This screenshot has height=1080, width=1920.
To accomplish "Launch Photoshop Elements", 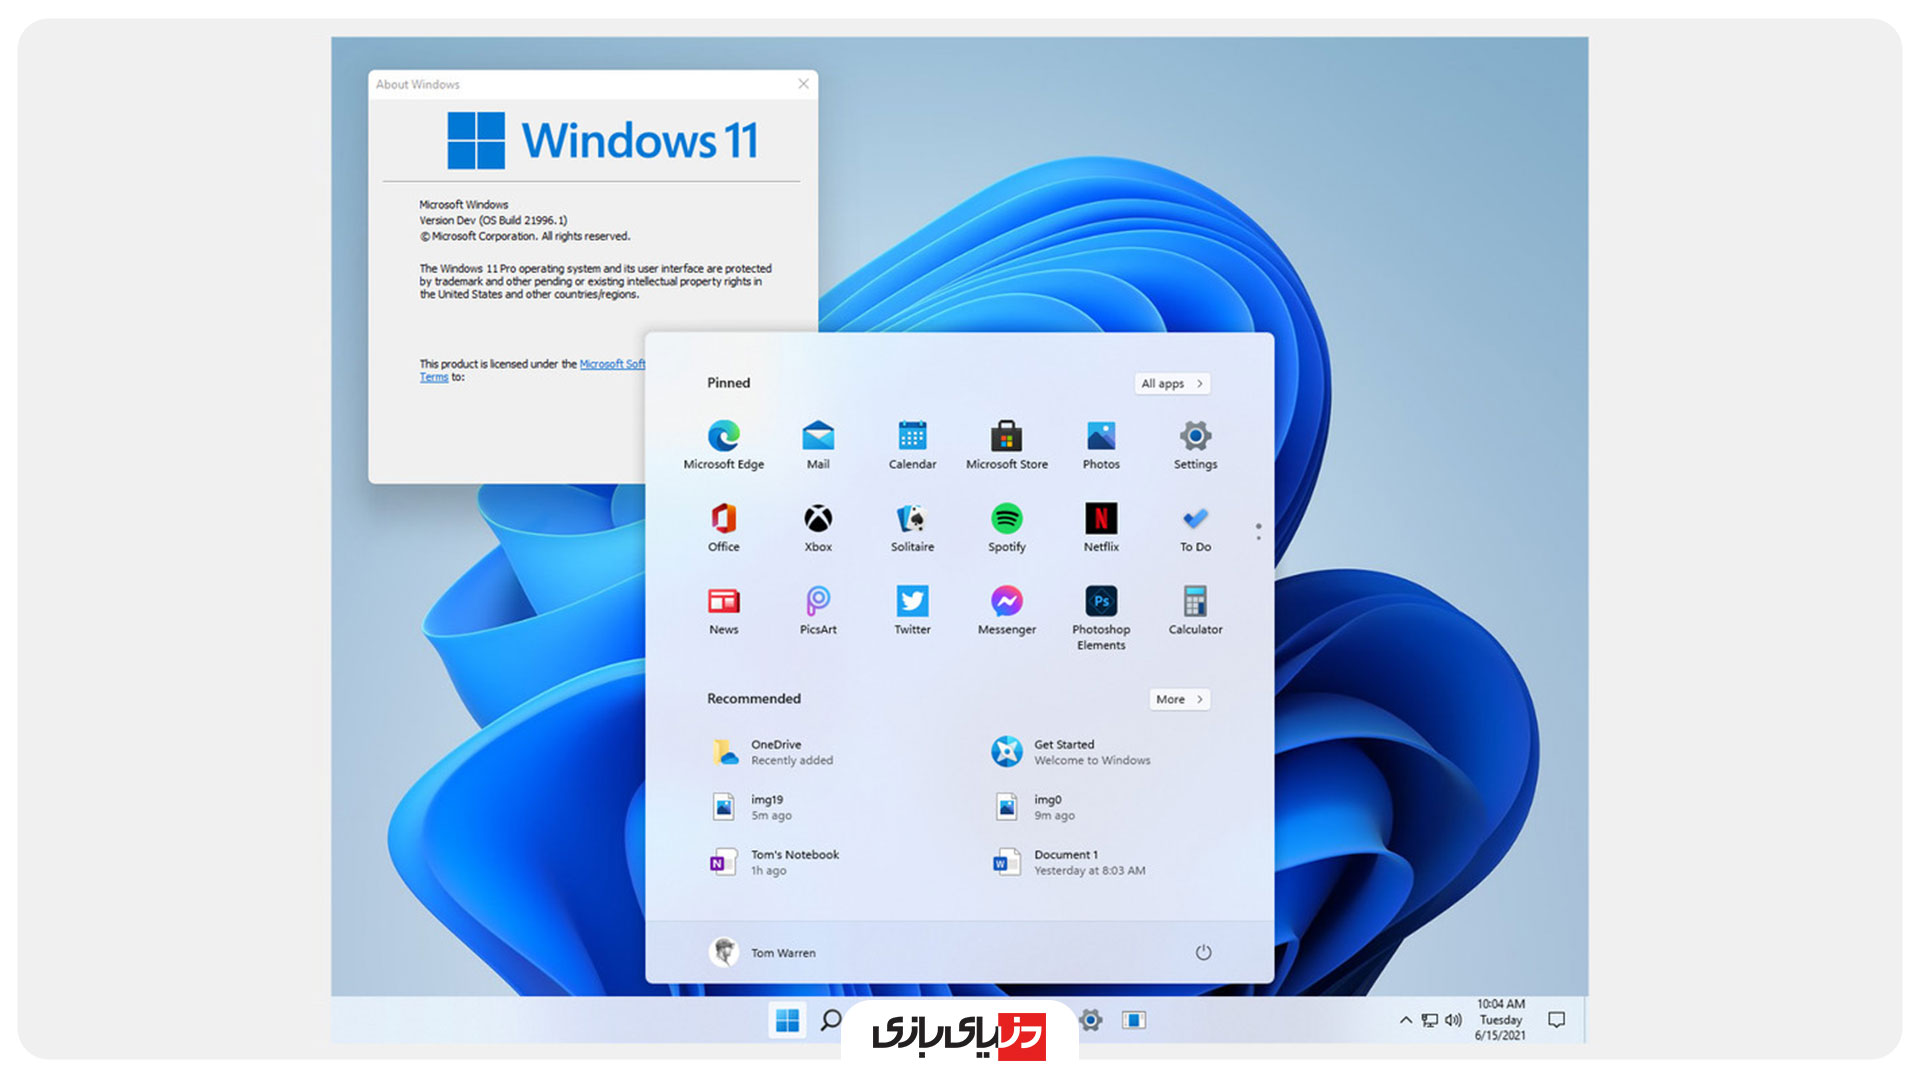I will pyautogui.click(x=1100, y=605).
